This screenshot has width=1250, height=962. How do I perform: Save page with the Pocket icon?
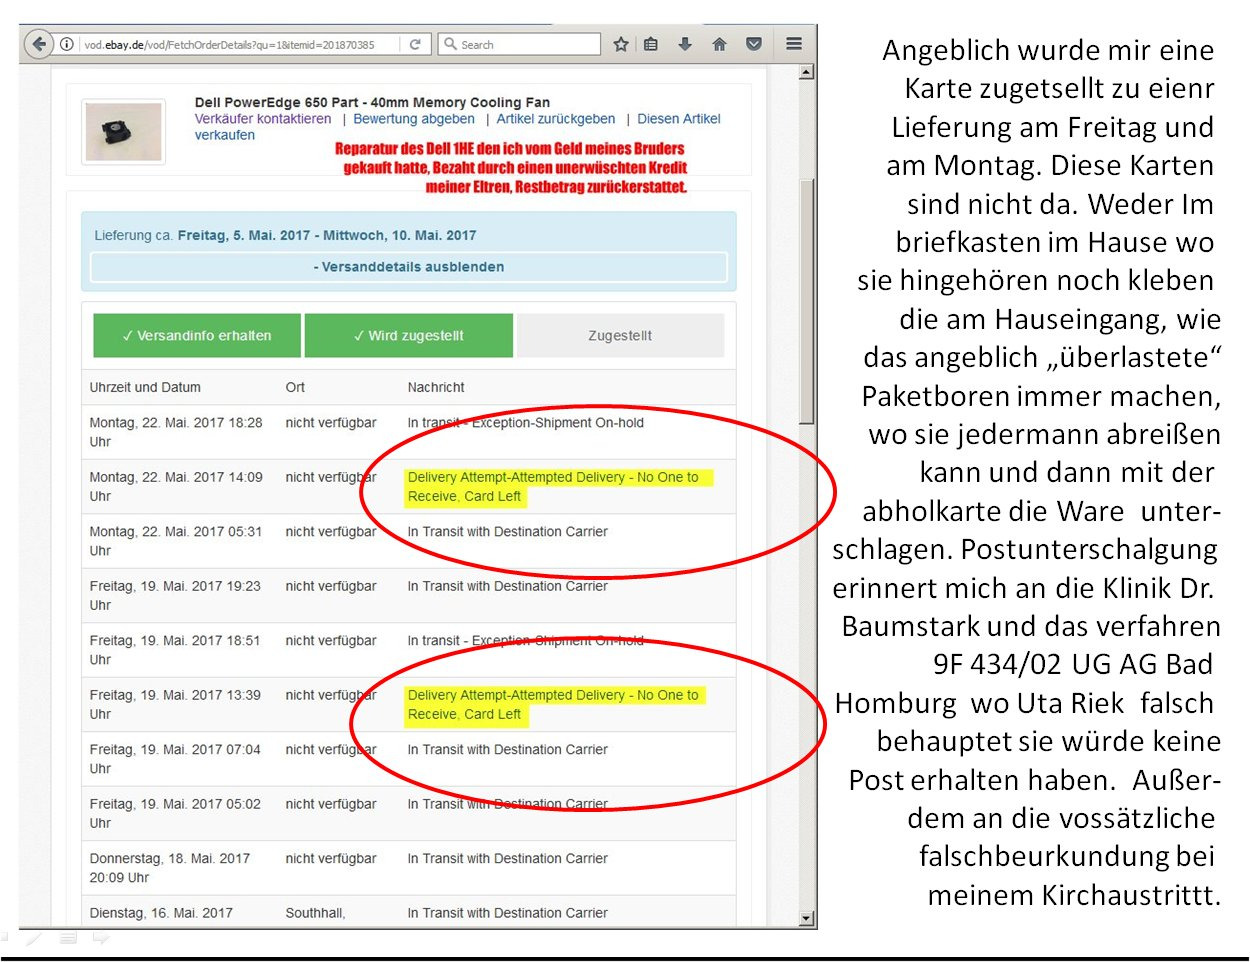754,44
